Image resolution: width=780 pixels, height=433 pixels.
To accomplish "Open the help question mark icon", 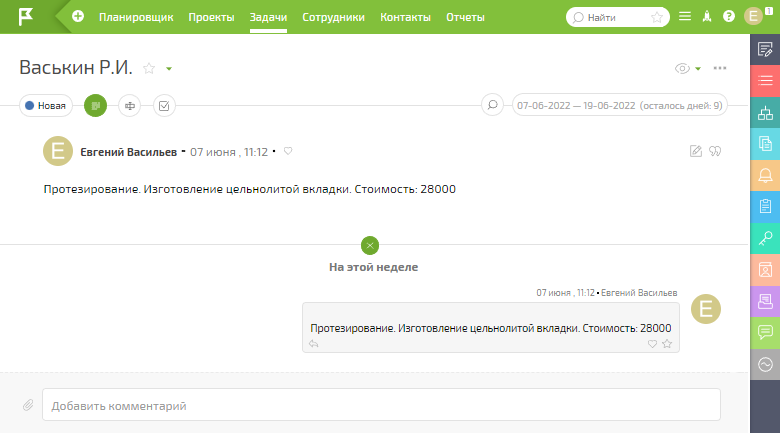I will click(729, 16).
